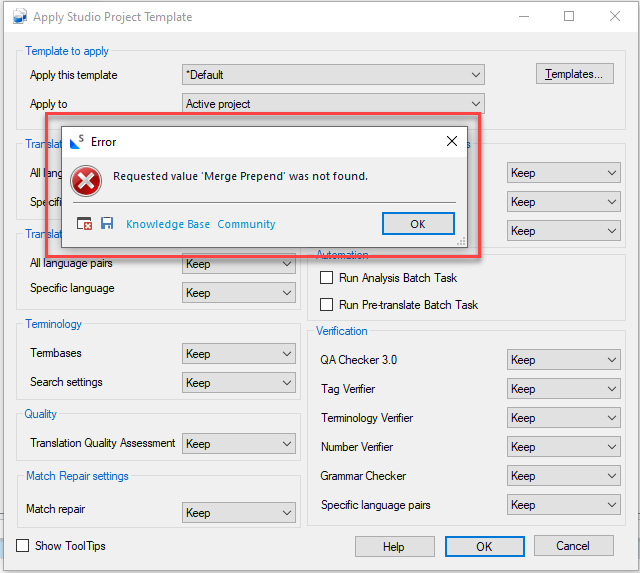The height and width of the screenshot is (573, 640).
Task: Enable Run Pre-translate Batch Task checkbox
Action: (327, 304)
